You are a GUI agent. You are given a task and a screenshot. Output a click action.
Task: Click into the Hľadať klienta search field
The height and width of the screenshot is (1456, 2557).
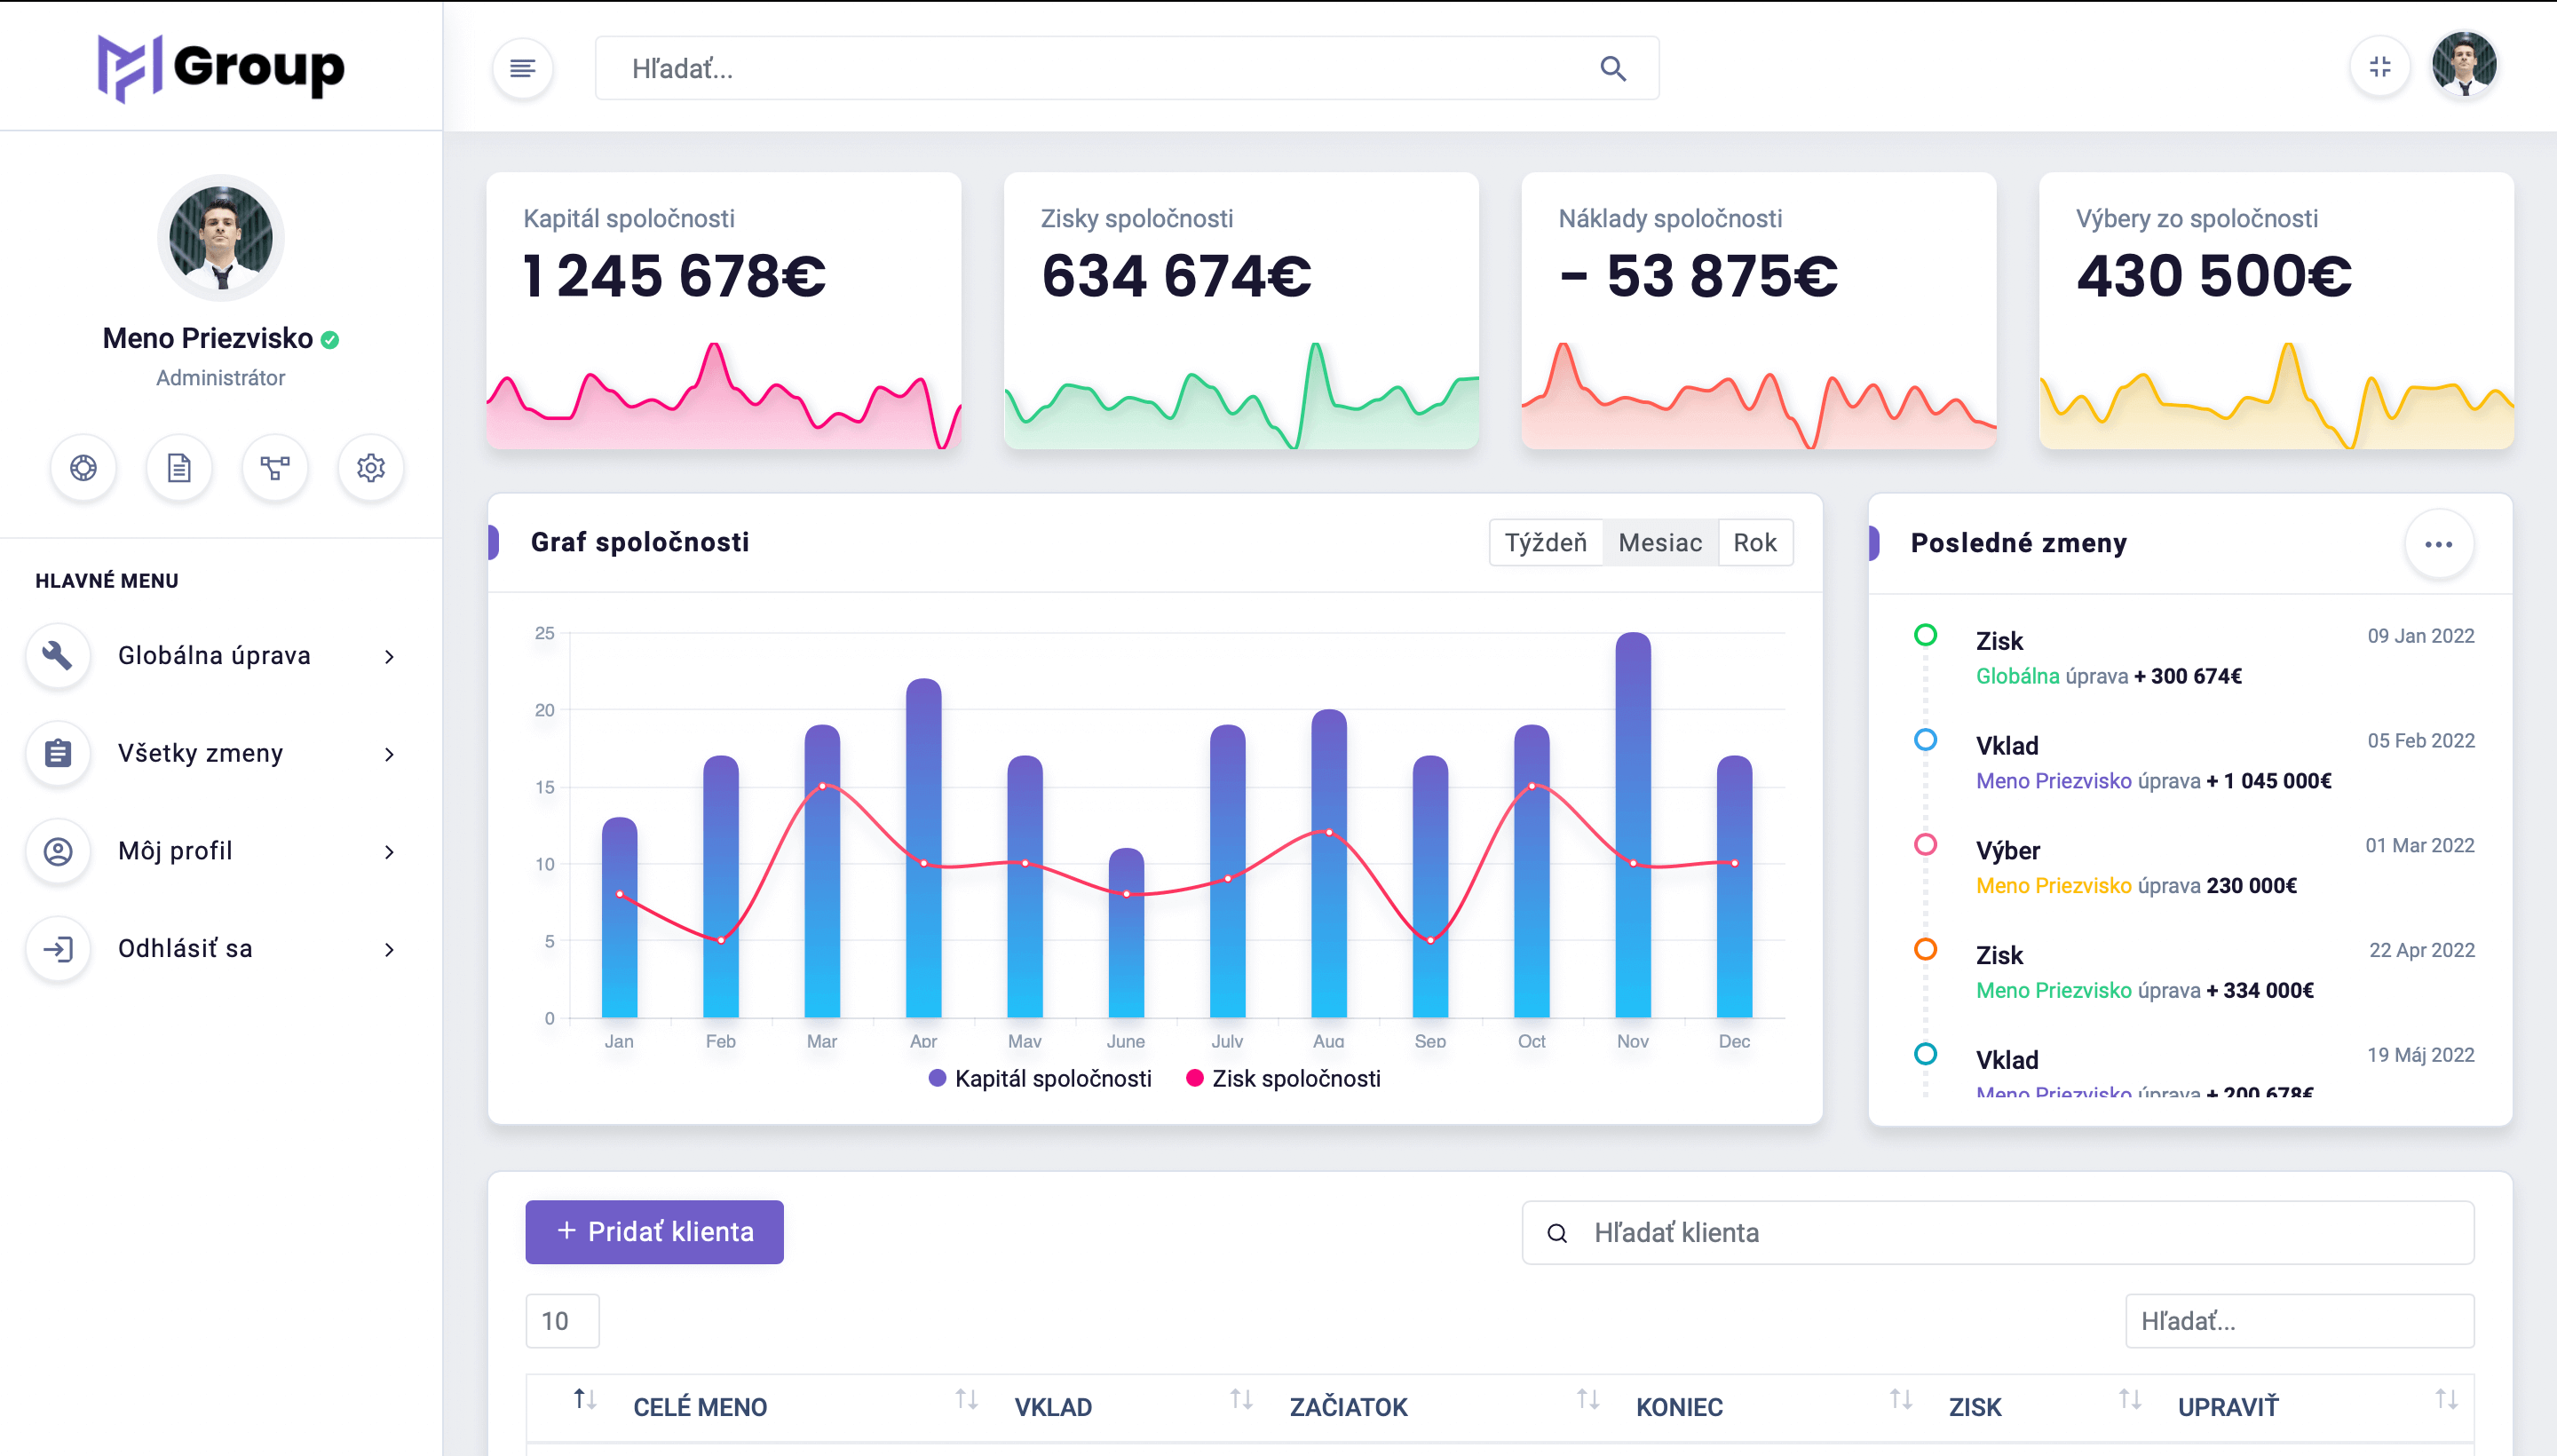click(1998, 1233)
